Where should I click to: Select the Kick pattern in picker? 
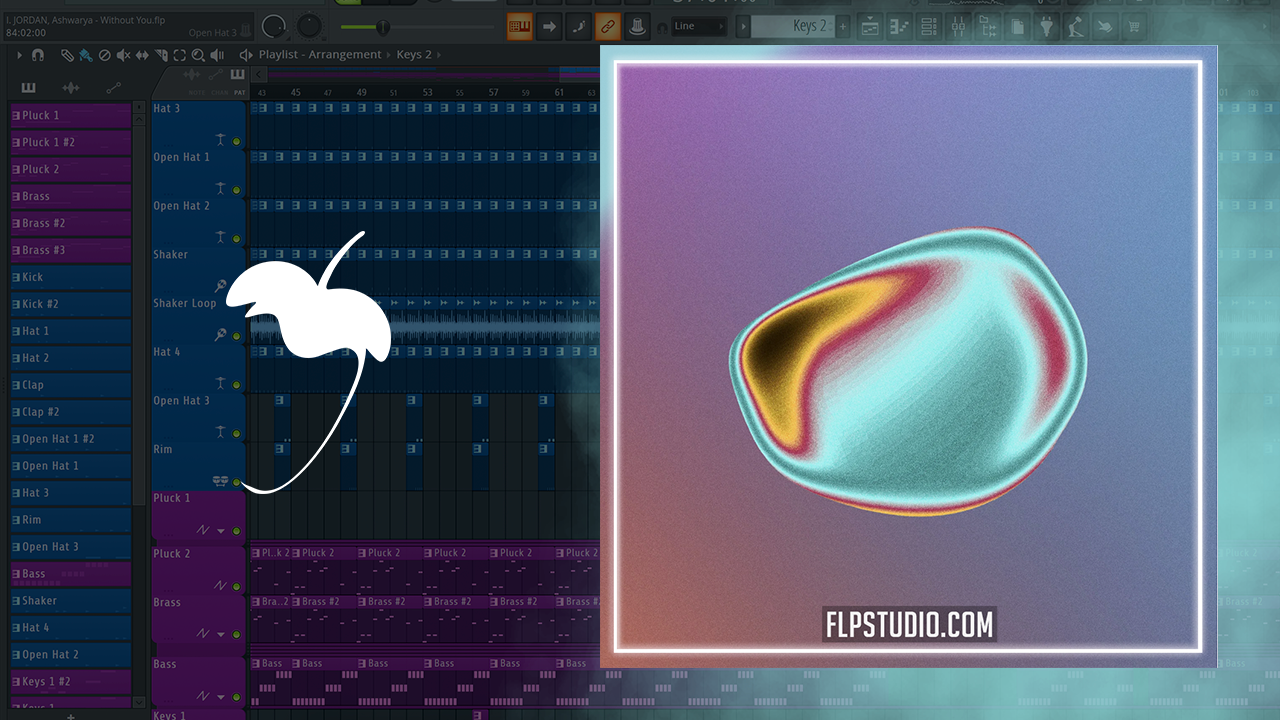click(x=71, y=277)
